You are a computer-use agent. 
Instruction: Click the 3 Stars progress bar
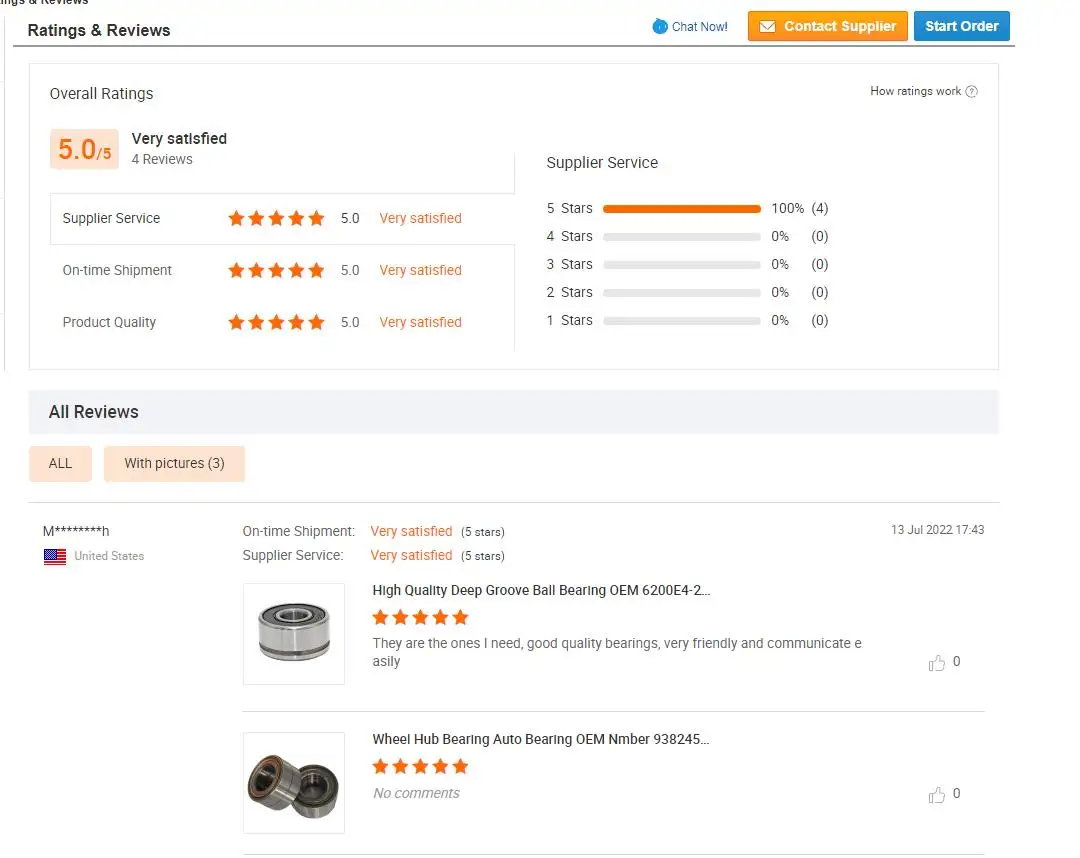pyautogui.click(x=682, y=265)
